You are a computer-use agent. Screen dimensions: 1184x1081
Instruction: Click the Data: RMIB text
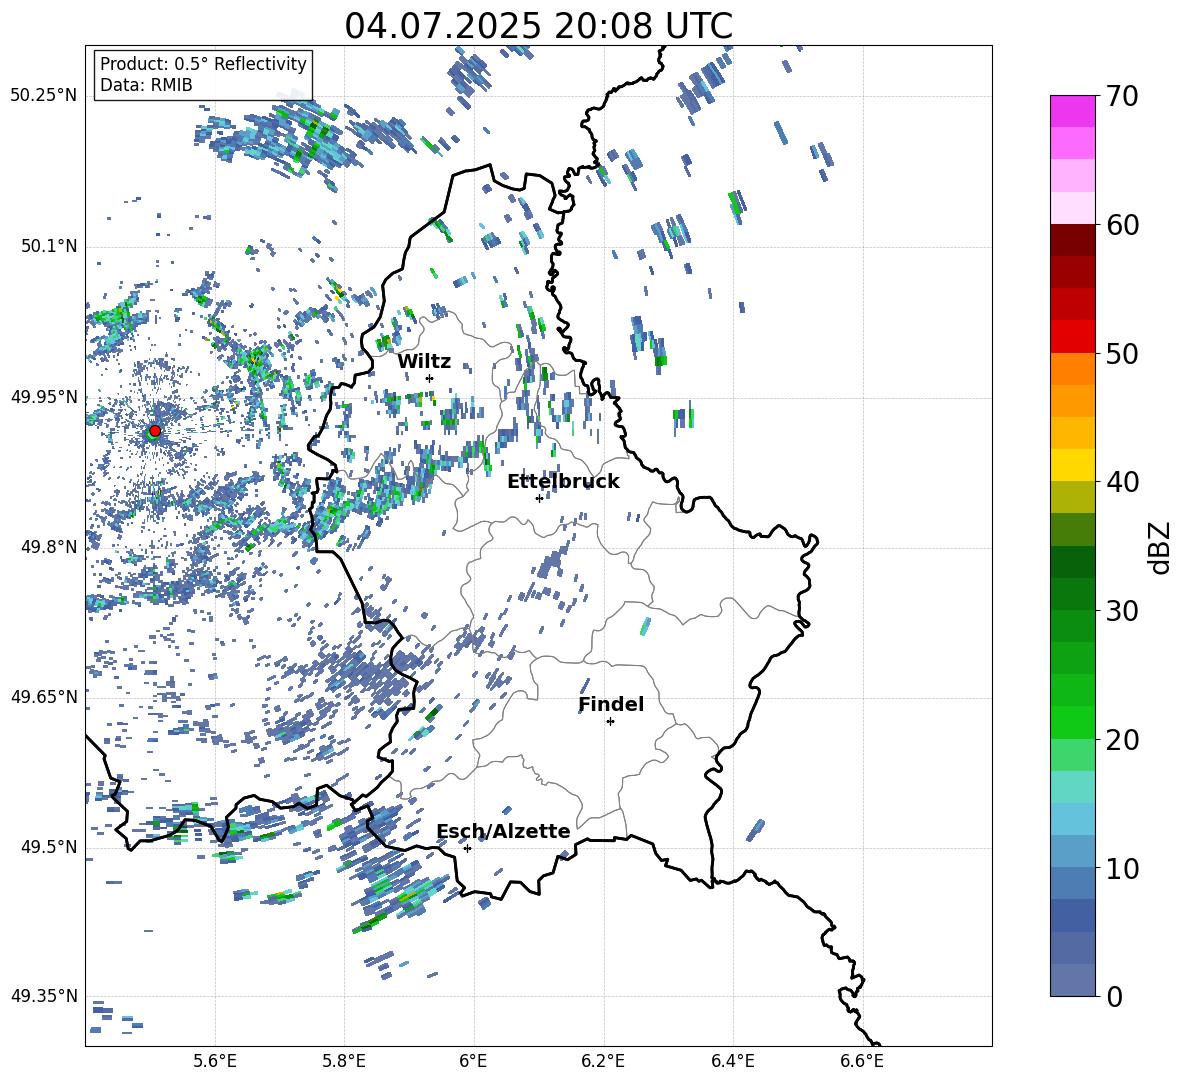(x=146, y=85)
